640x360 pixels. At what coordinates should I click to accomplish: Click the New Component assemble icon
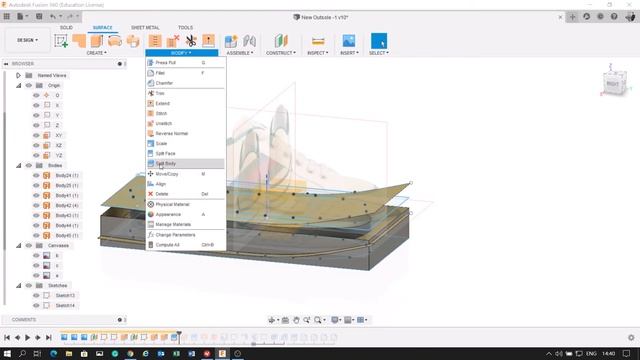point(231,41)
